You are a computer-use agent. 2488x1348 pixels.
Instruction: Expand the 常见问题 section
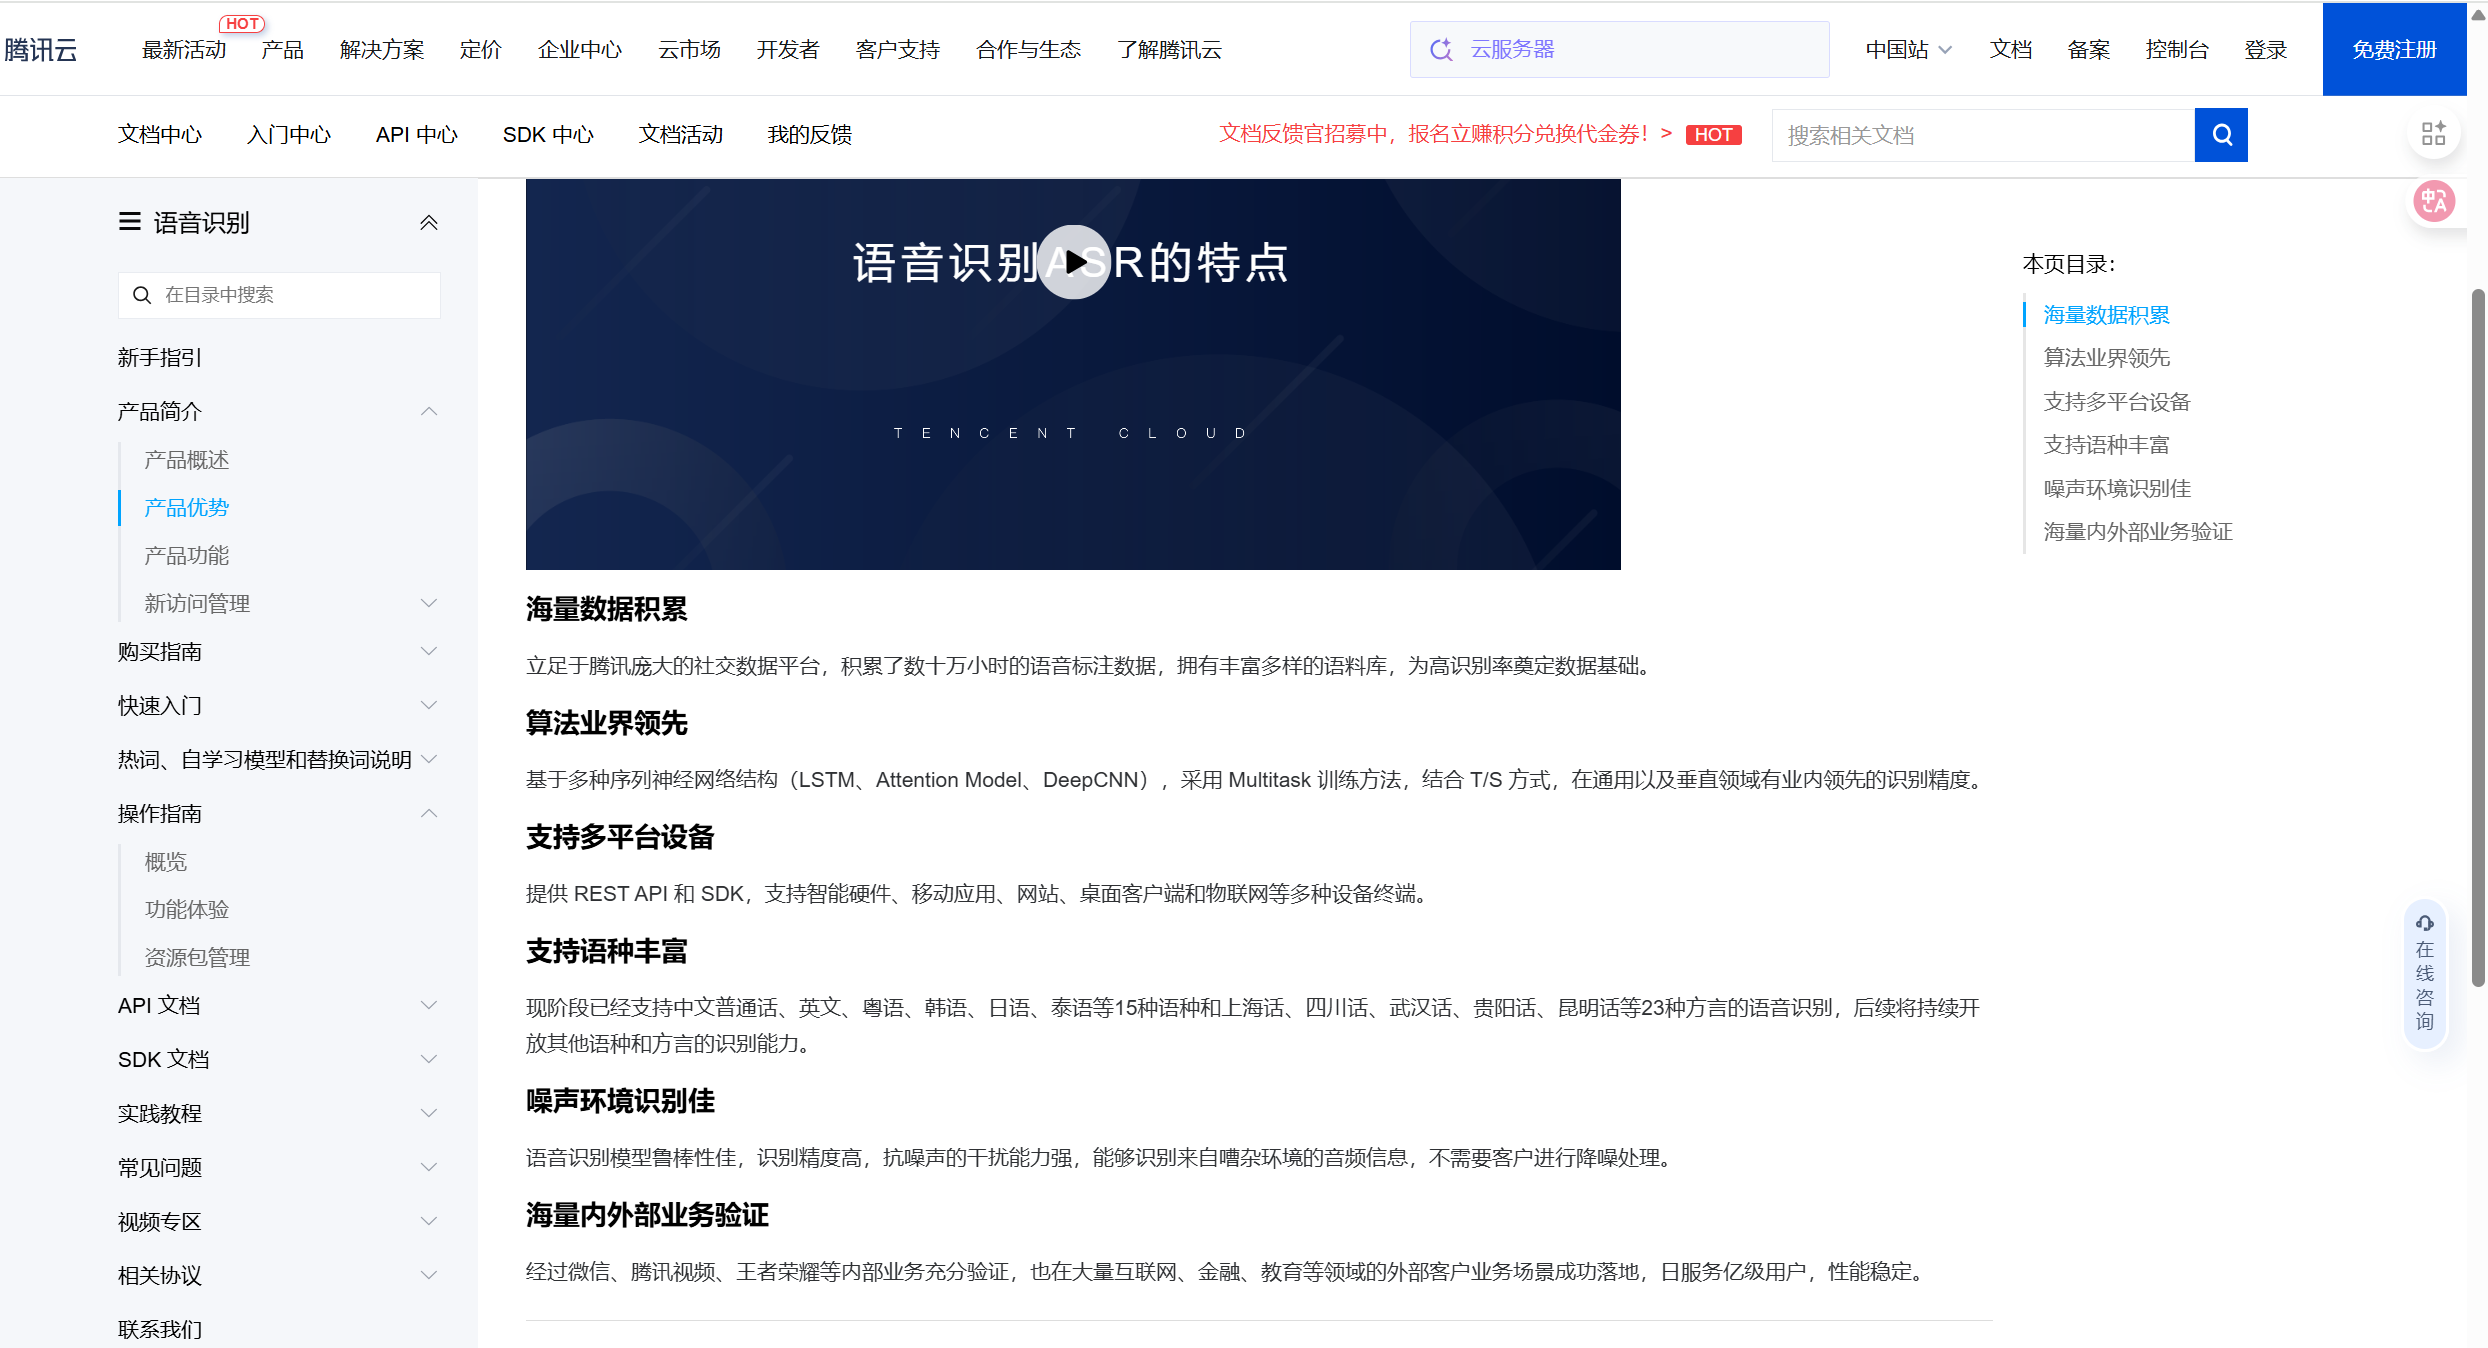click(x=429, y=1167)
